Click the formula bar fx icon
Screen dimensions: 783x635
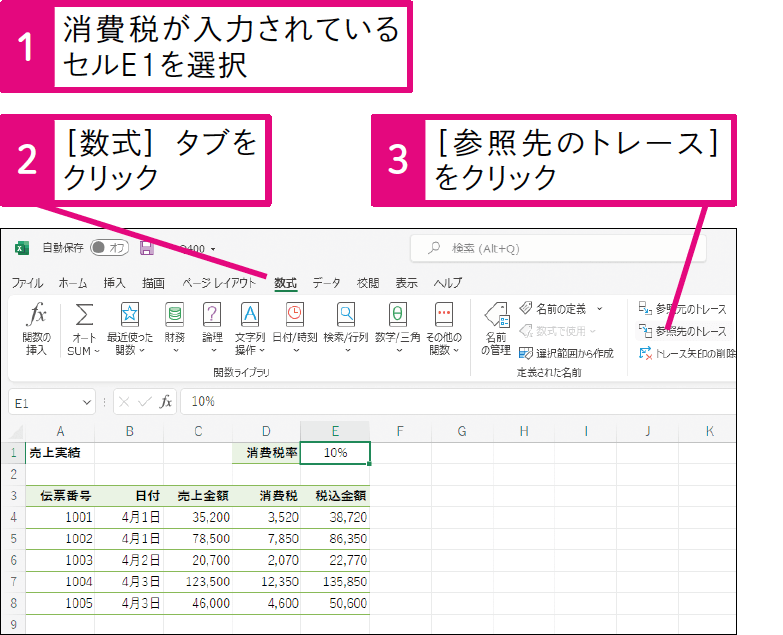click(x=166, y=402)
